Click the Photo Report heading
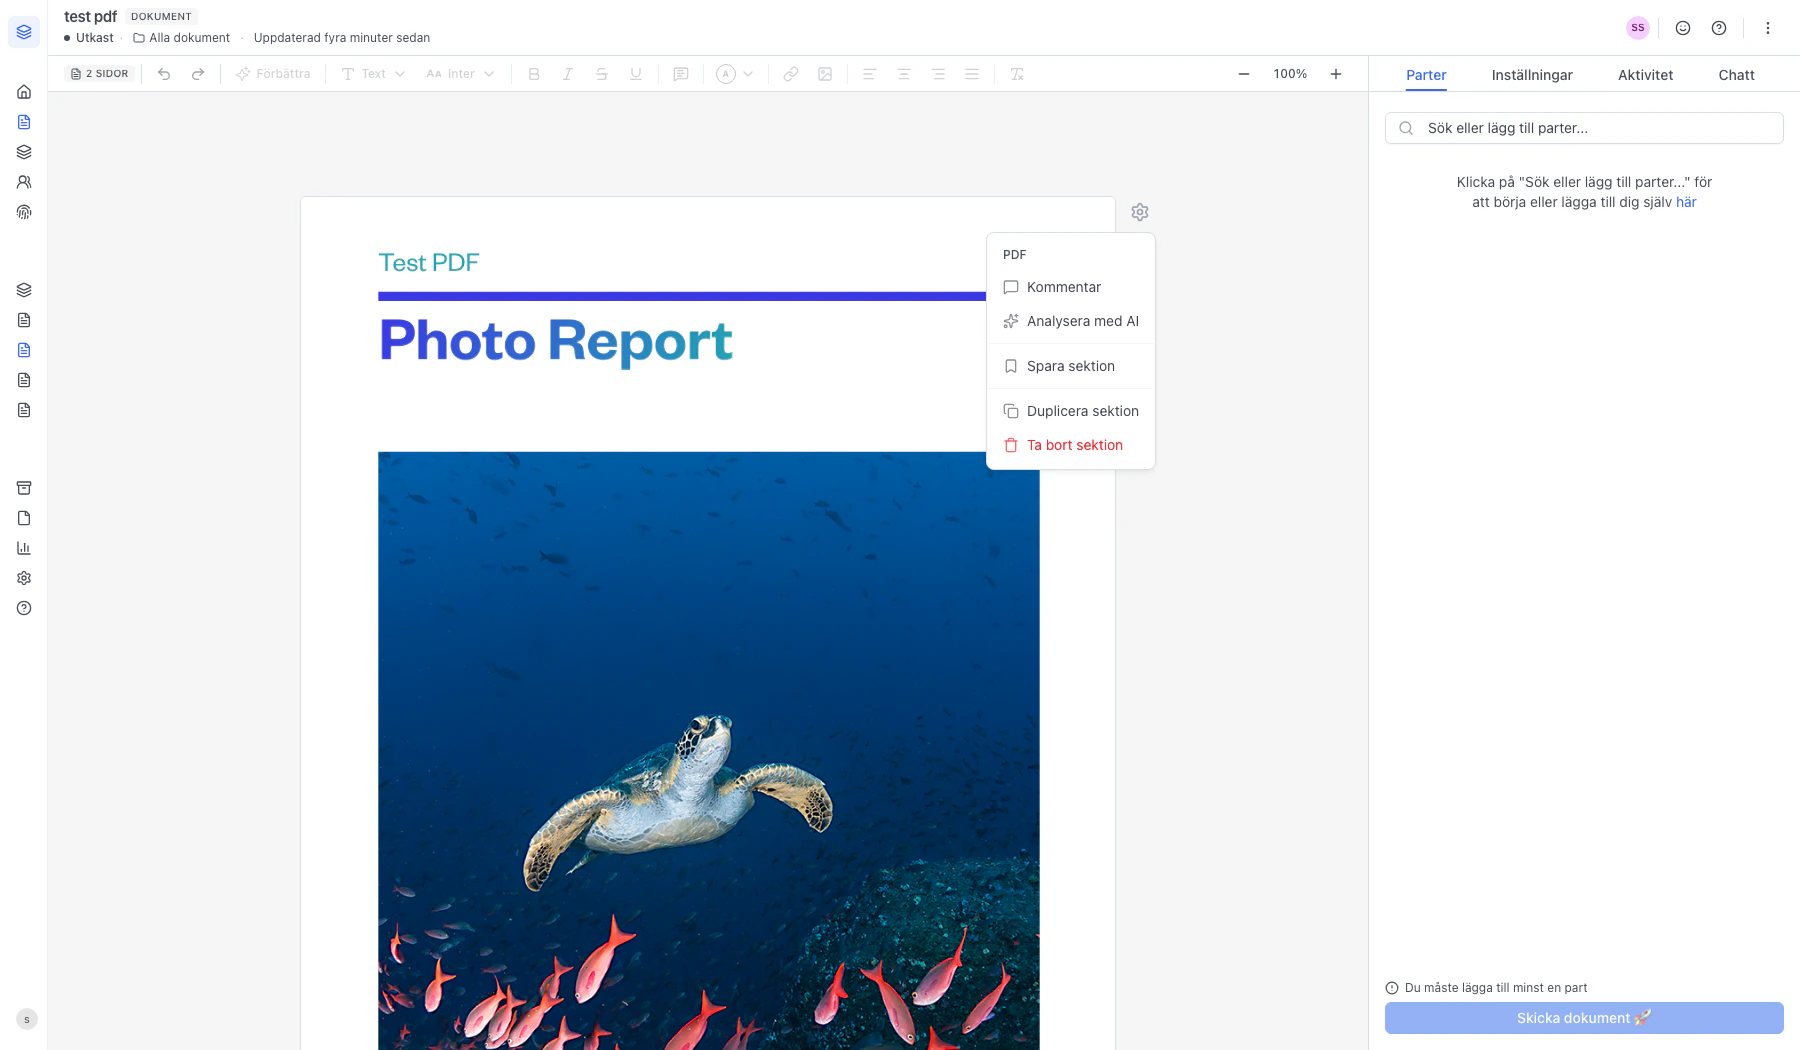 tap(556, 341)
